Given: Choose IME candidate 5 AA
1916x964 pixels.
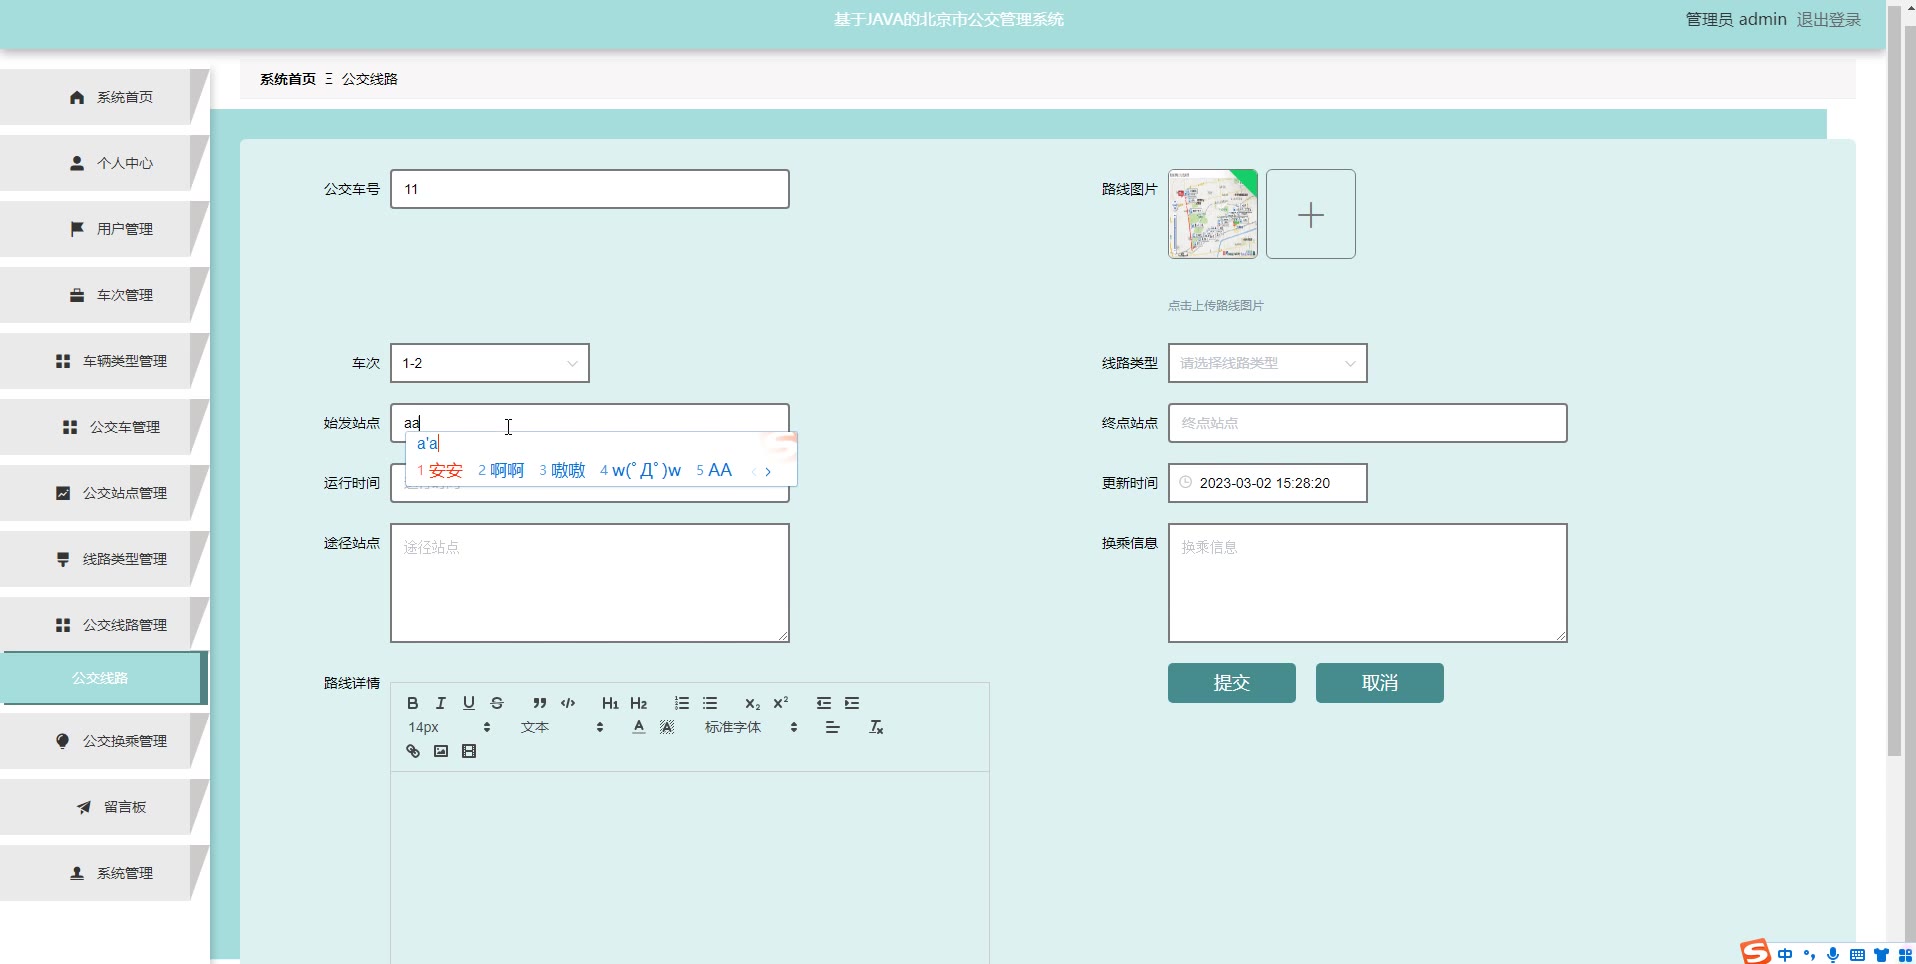Looking at the screenshot, I should point(714,470).
